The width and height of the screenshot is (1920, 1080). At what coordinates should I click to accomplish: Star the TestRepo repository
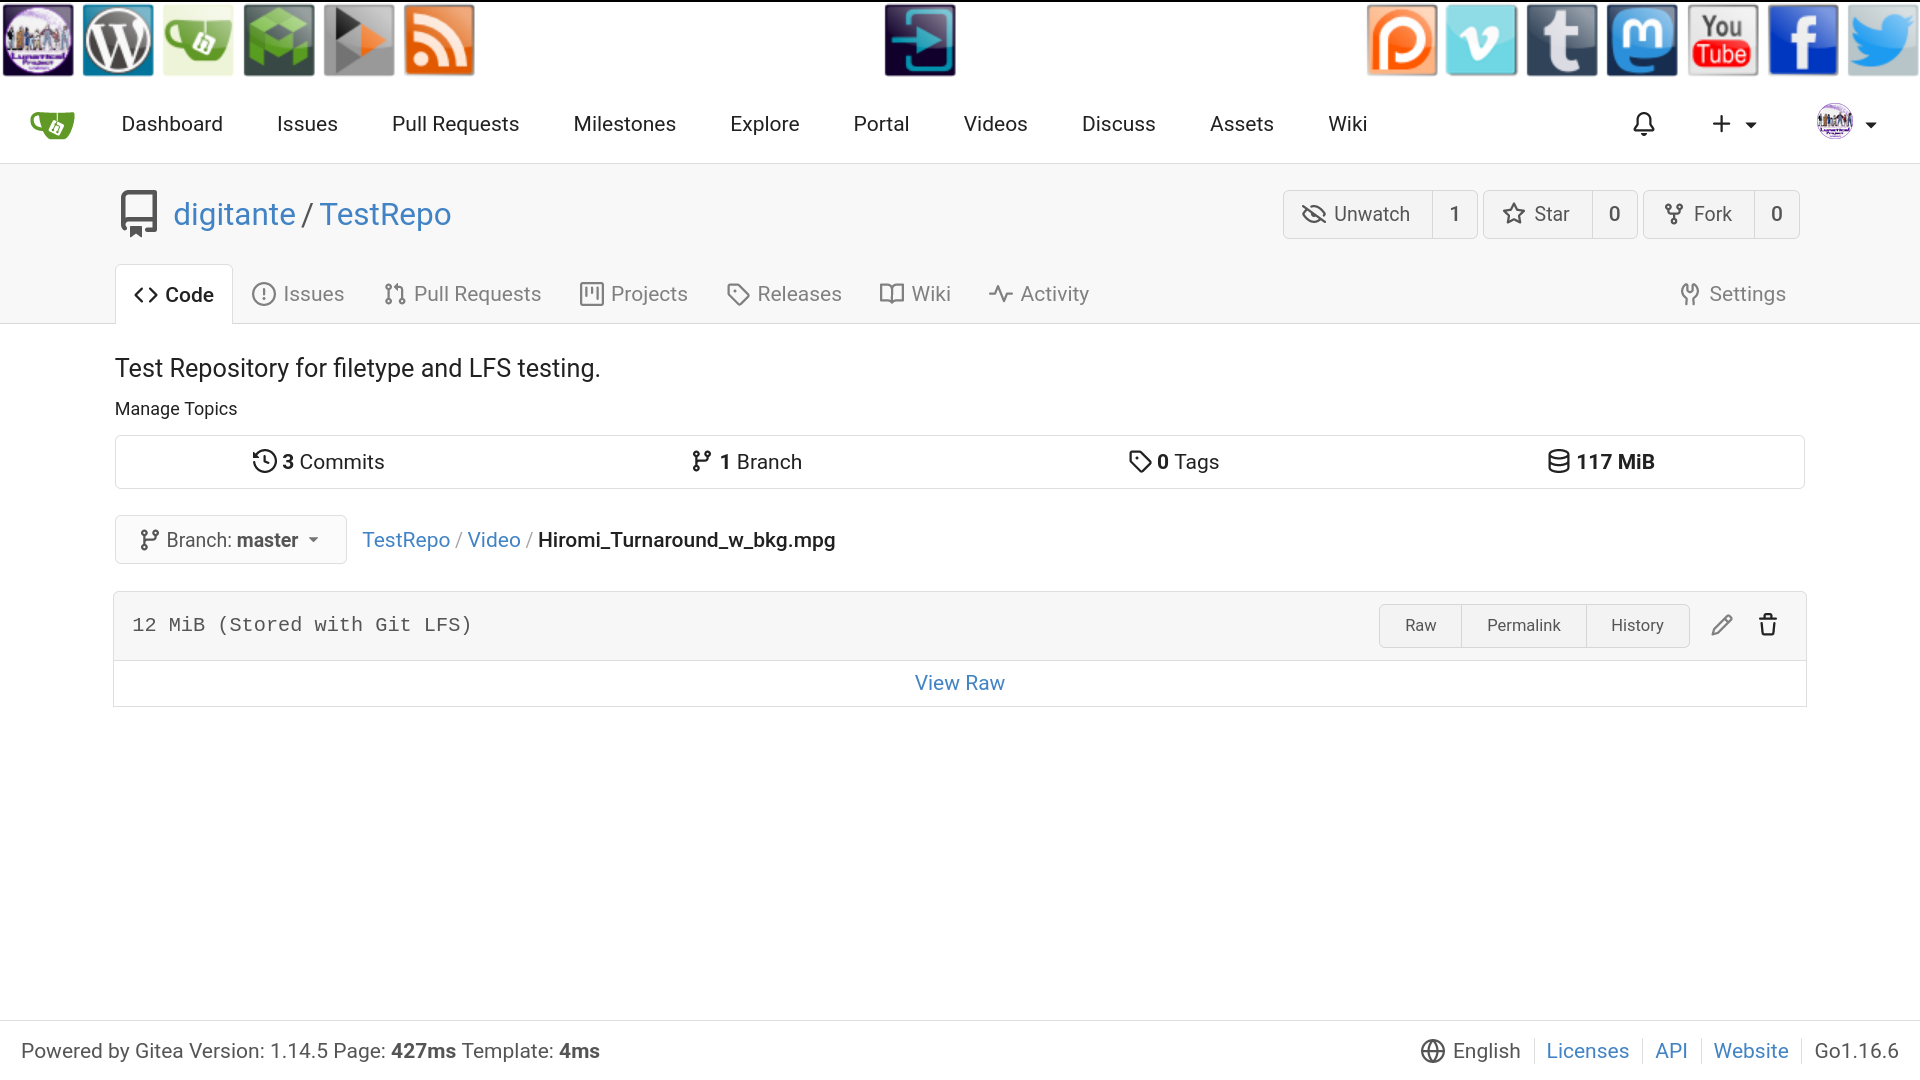(x=1537, y=214)
